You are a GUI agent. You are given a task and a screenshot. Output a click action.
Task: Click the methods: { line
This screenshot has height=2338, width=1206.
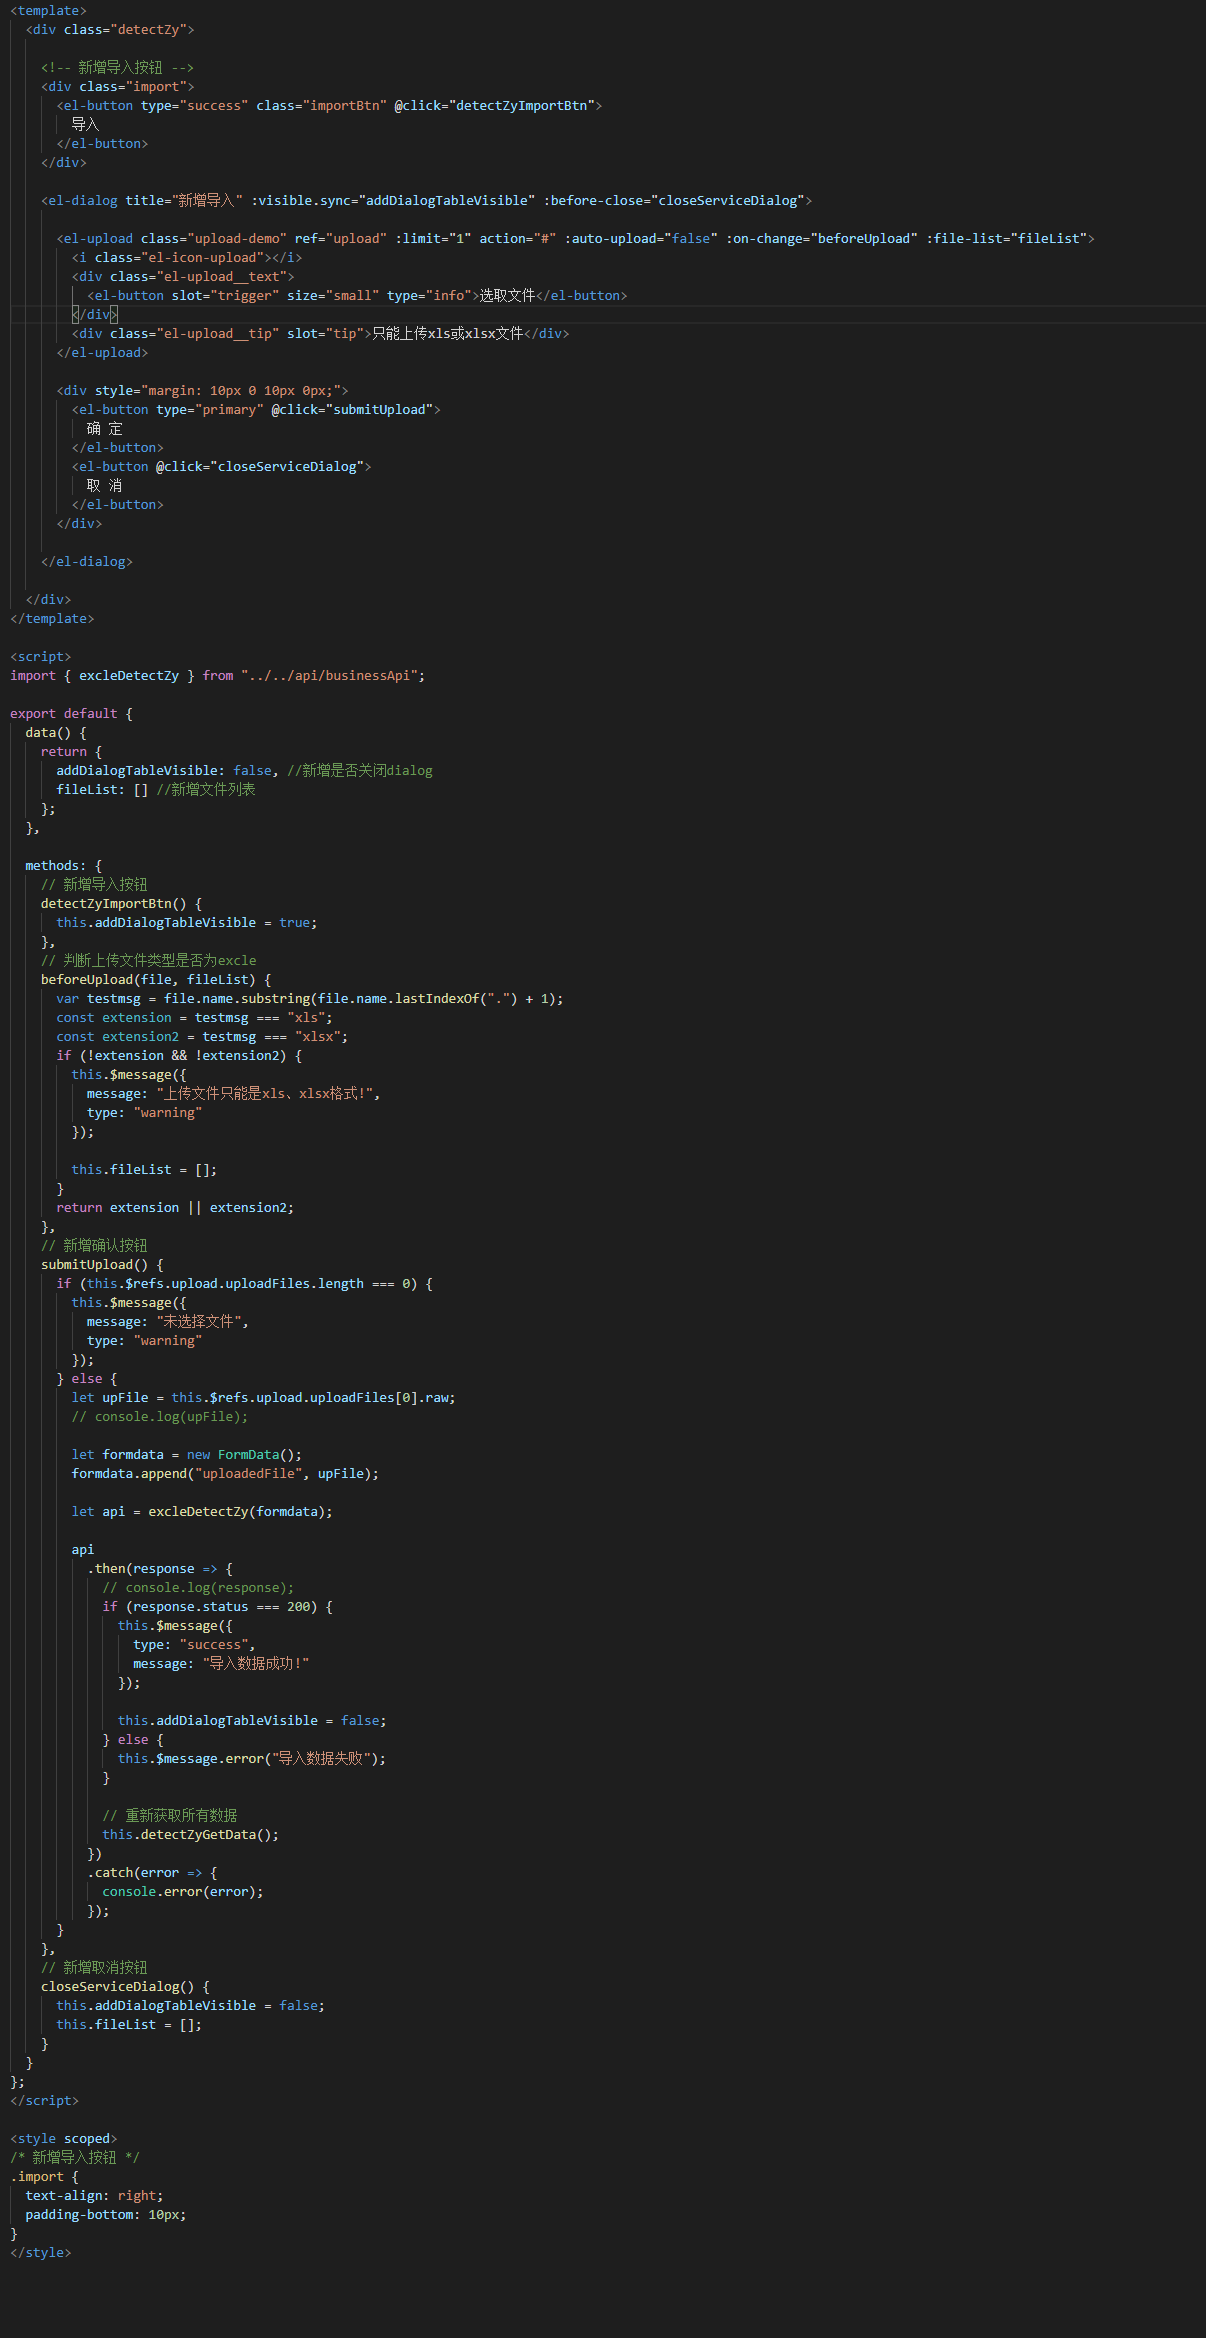[x=64, y=865]
